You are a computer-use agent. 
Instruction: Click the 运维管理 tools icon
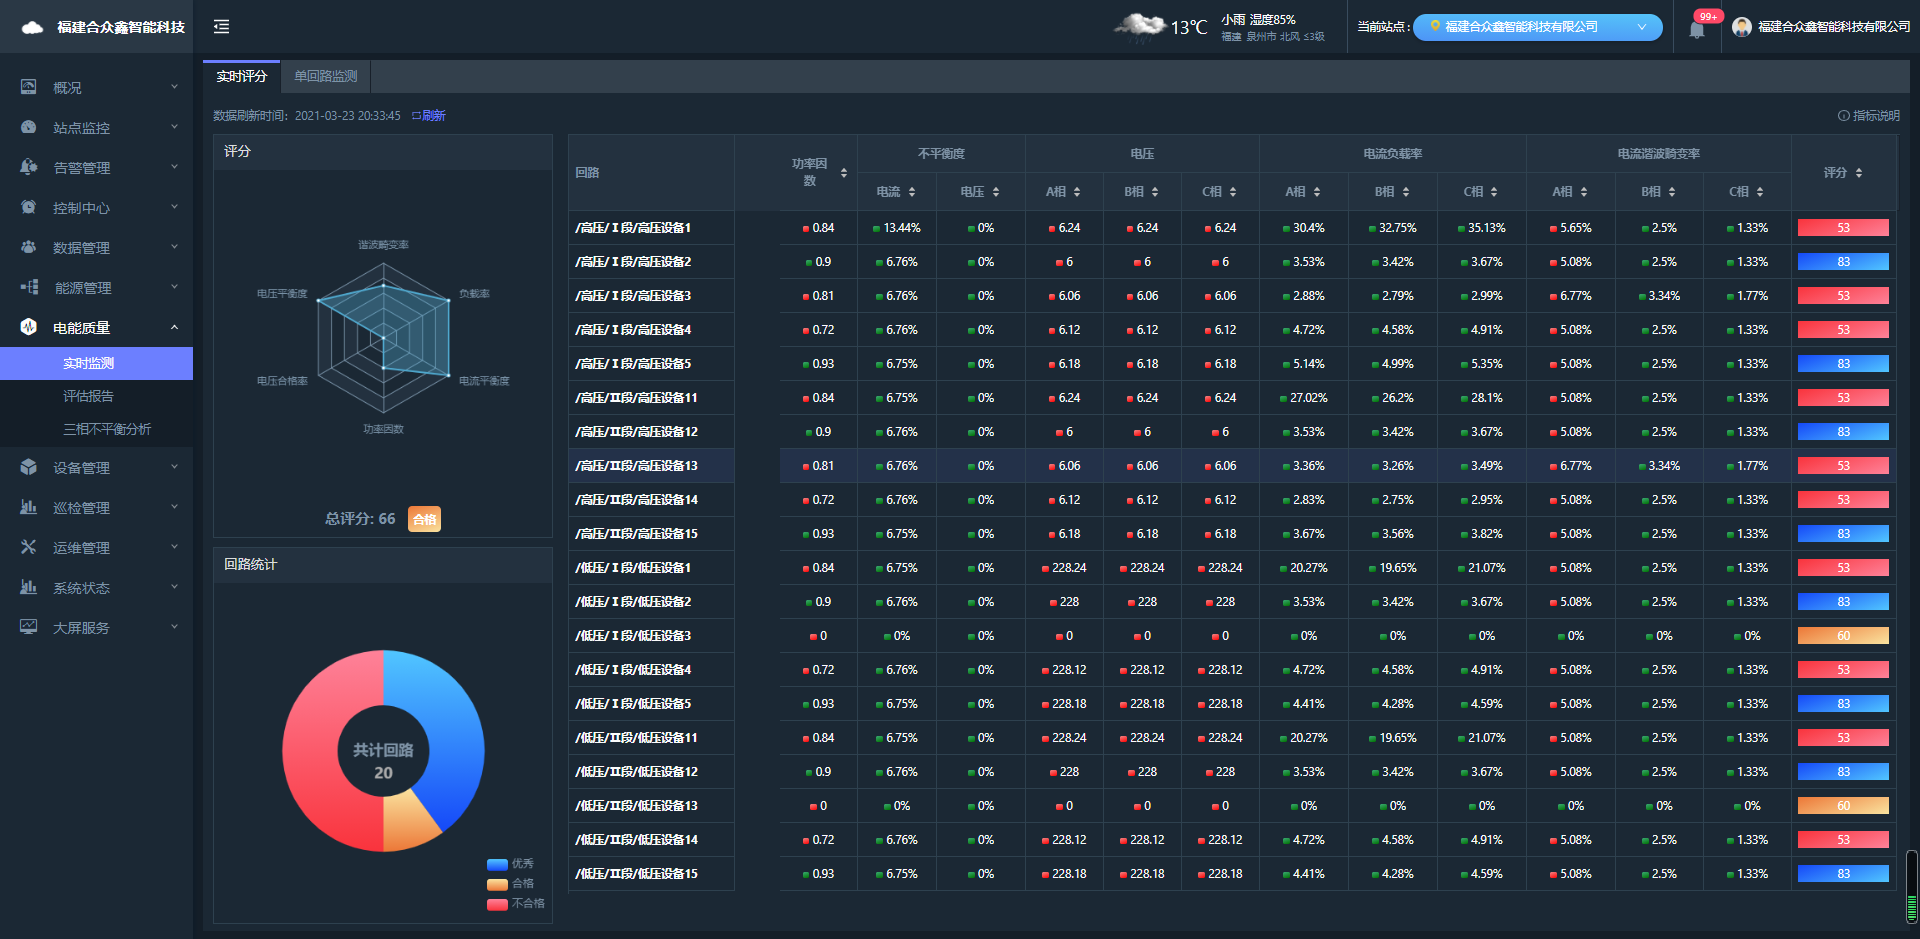pos(29,547)
